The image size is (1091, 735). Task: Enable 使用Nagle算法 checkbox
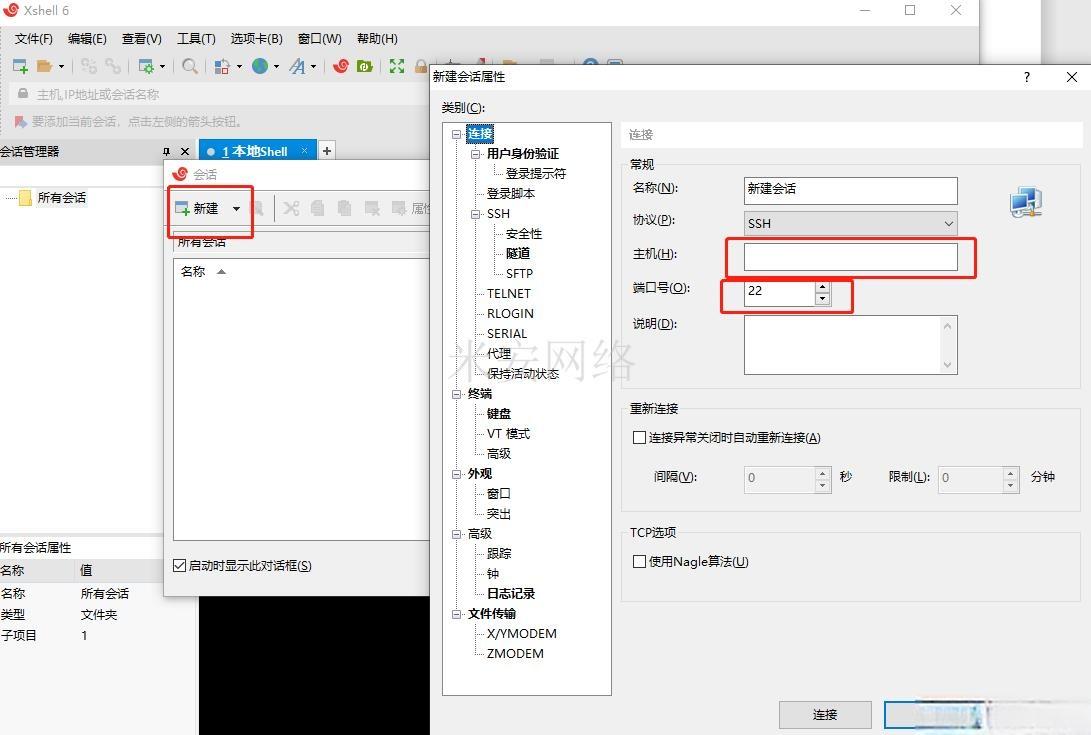pos(639,562)
